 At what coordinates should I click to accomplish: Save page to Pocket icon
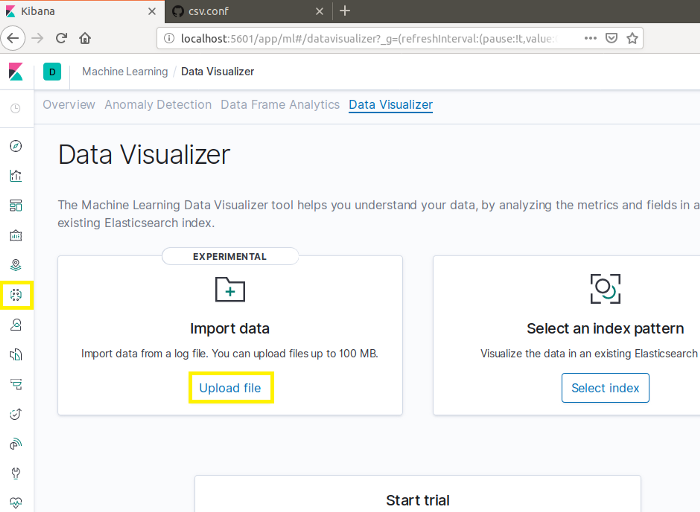coord(611,38)
